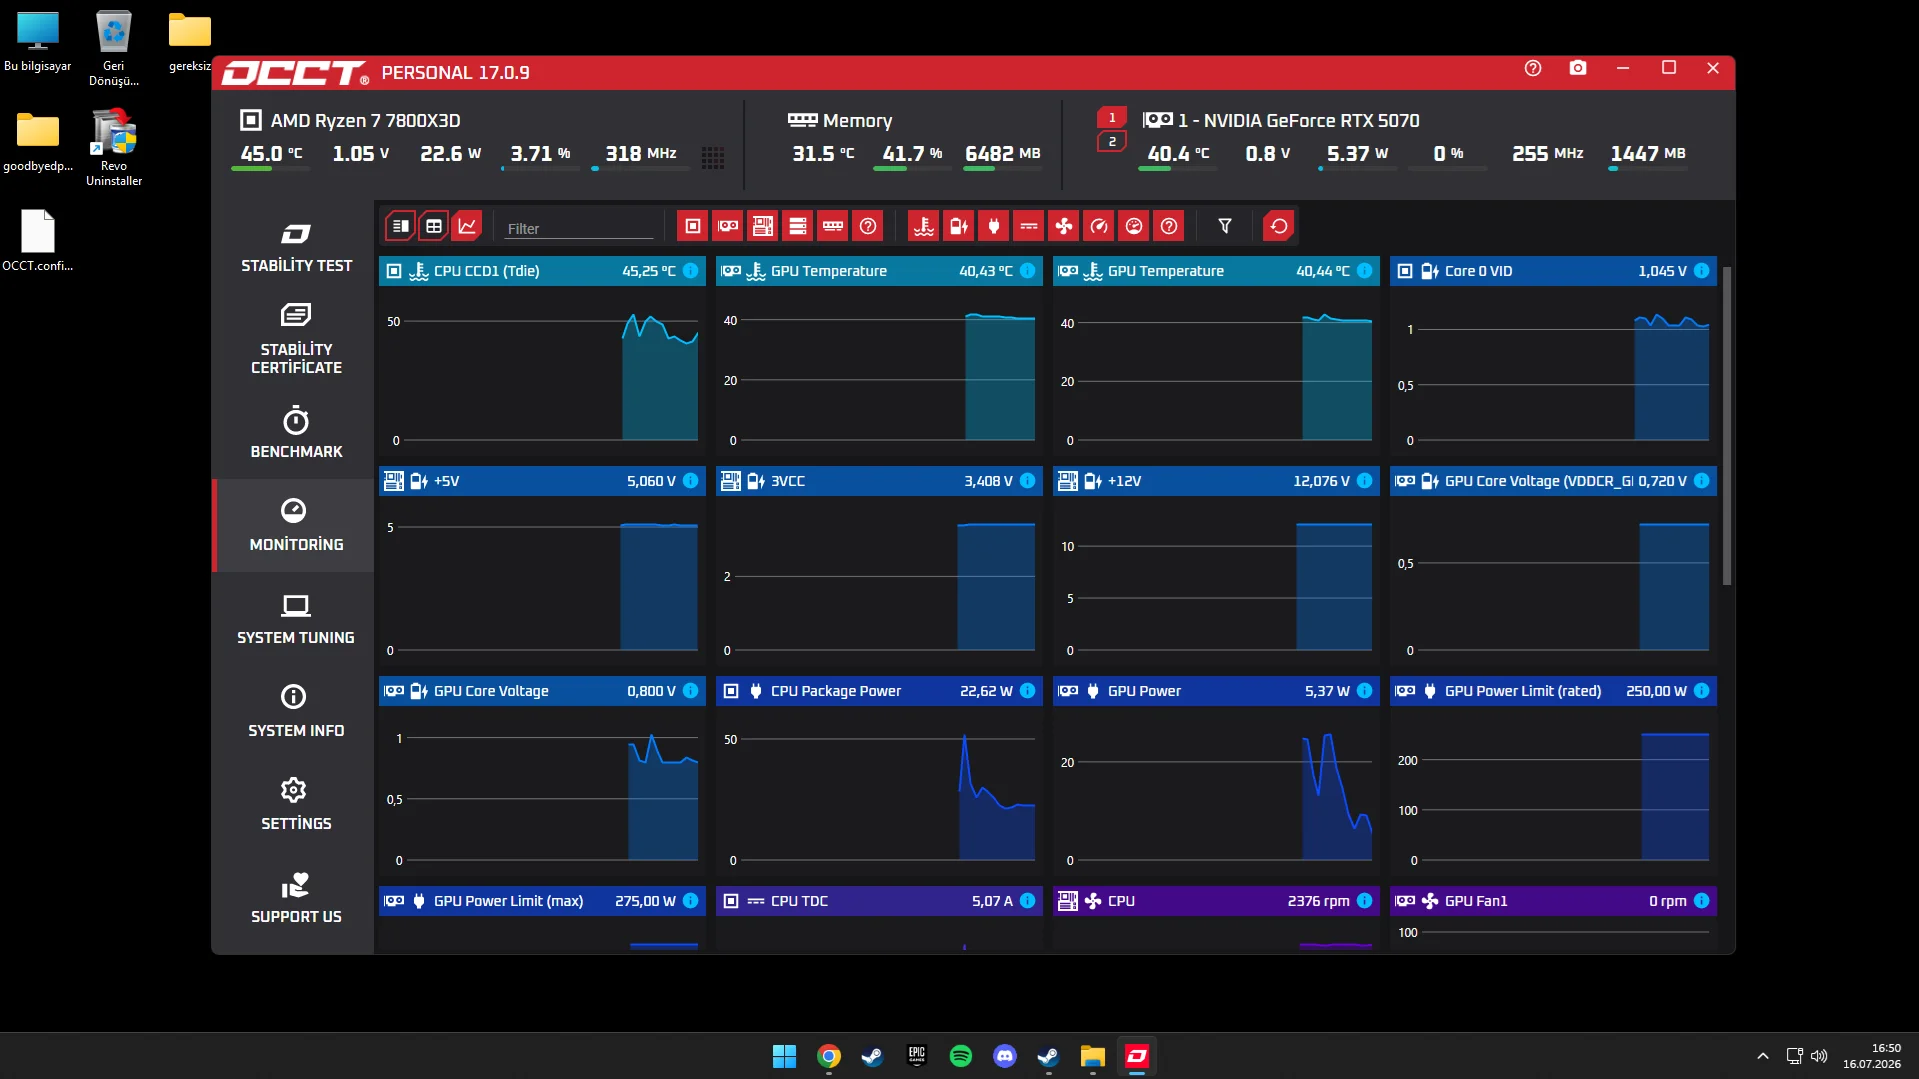
Task: Toggle the frequency gauge sensor filter
Action: point(1099,226)
